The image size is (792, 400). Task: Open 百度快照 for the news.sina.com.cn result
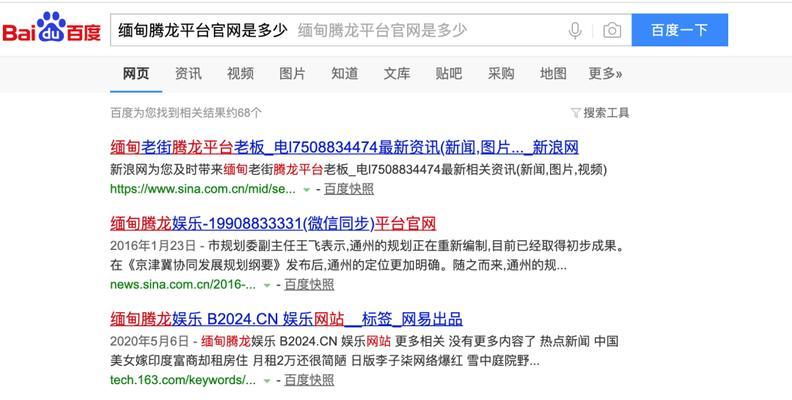click(x=309, y=284)
